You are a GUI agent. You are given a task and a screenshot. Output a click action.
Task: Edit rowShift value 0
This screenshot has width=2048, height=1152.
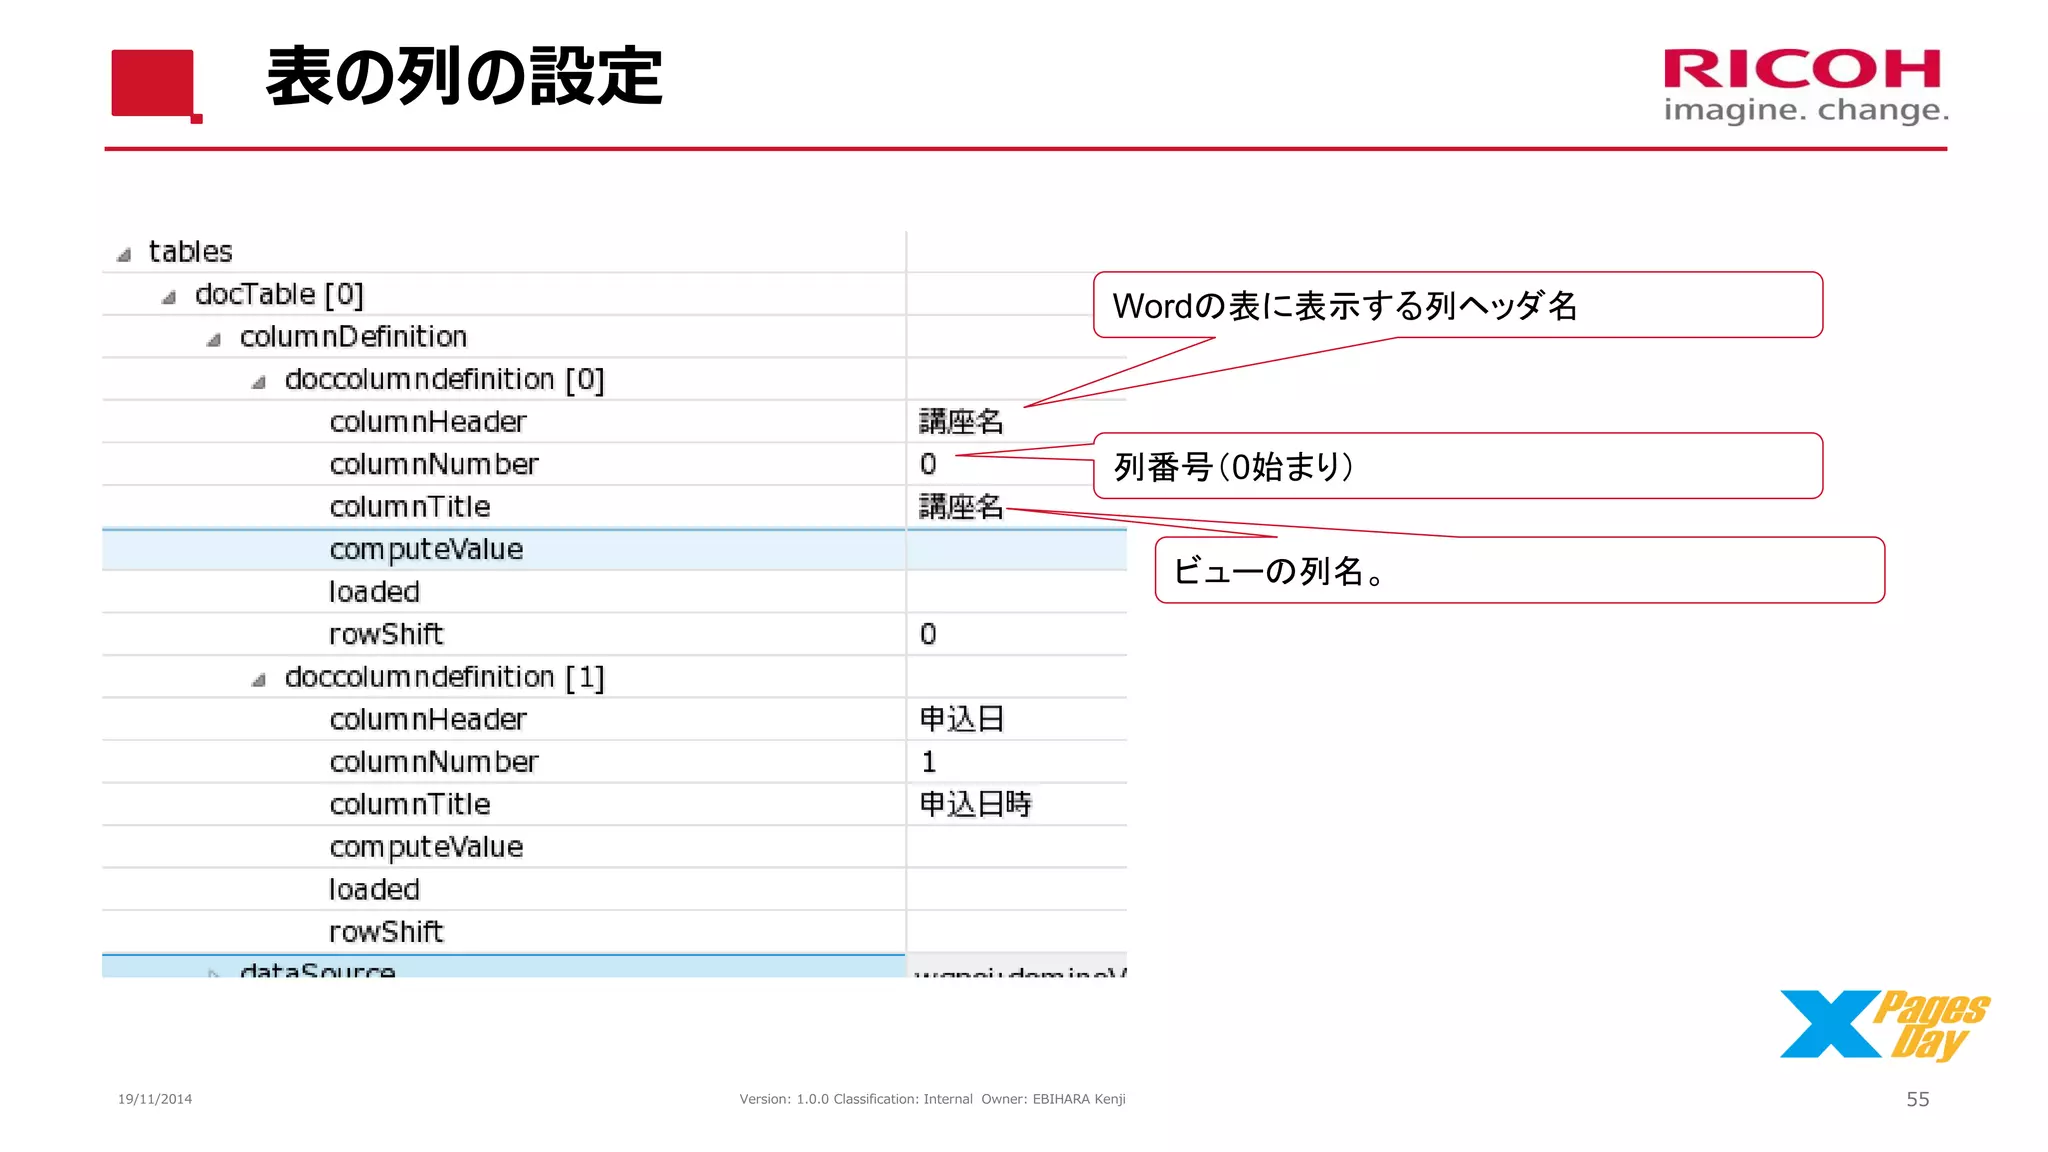928,634
